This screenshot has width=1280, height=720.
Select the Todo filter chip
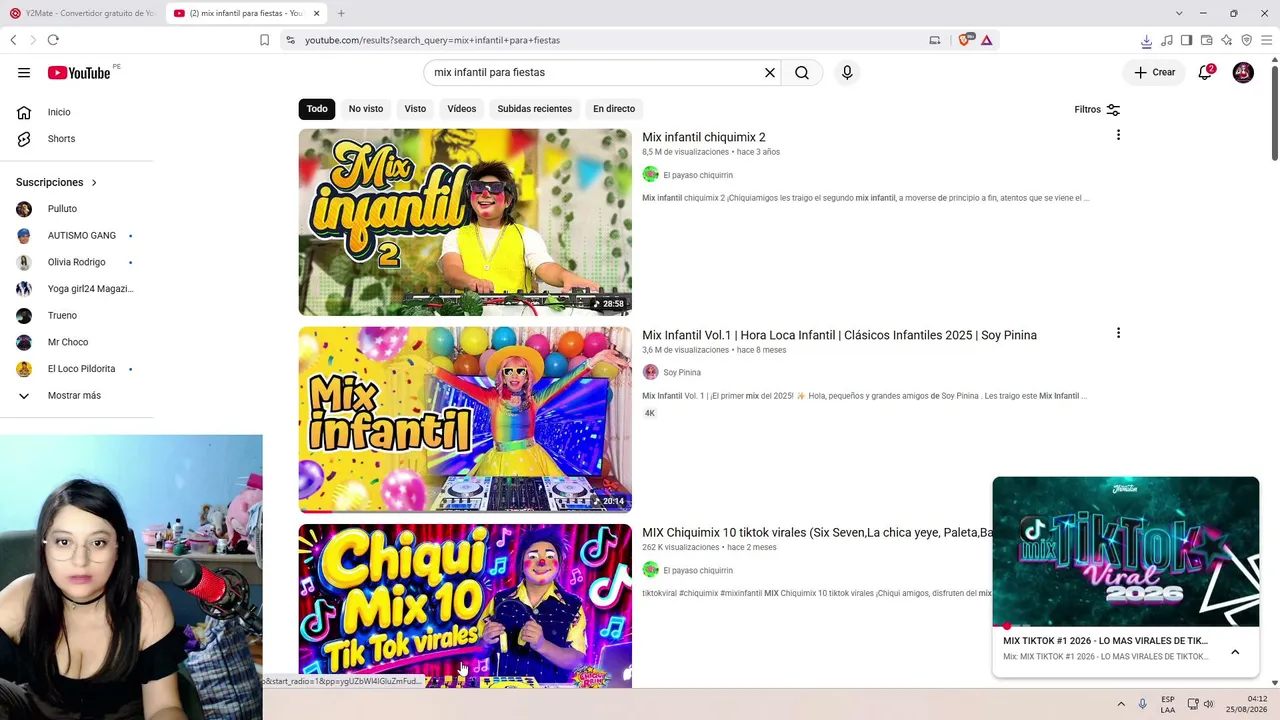tap(317, 109)
